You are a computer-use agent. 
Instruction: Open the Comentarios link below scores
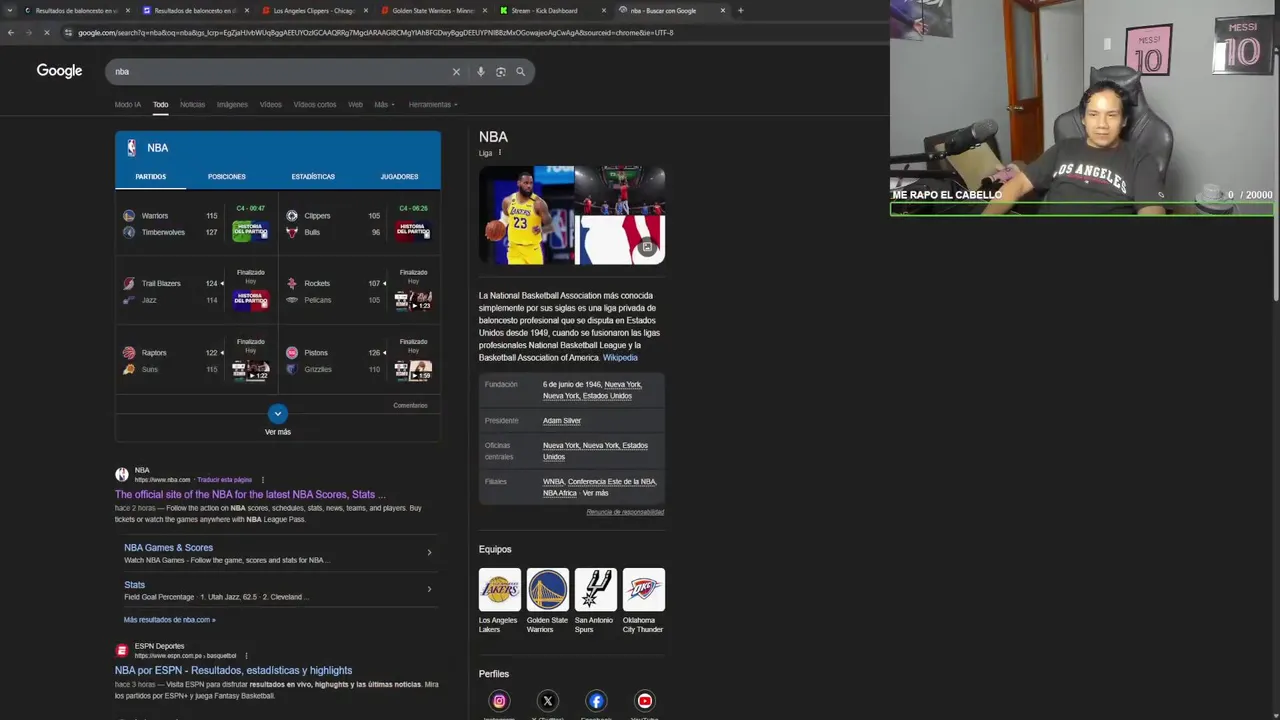coord(410,406)
